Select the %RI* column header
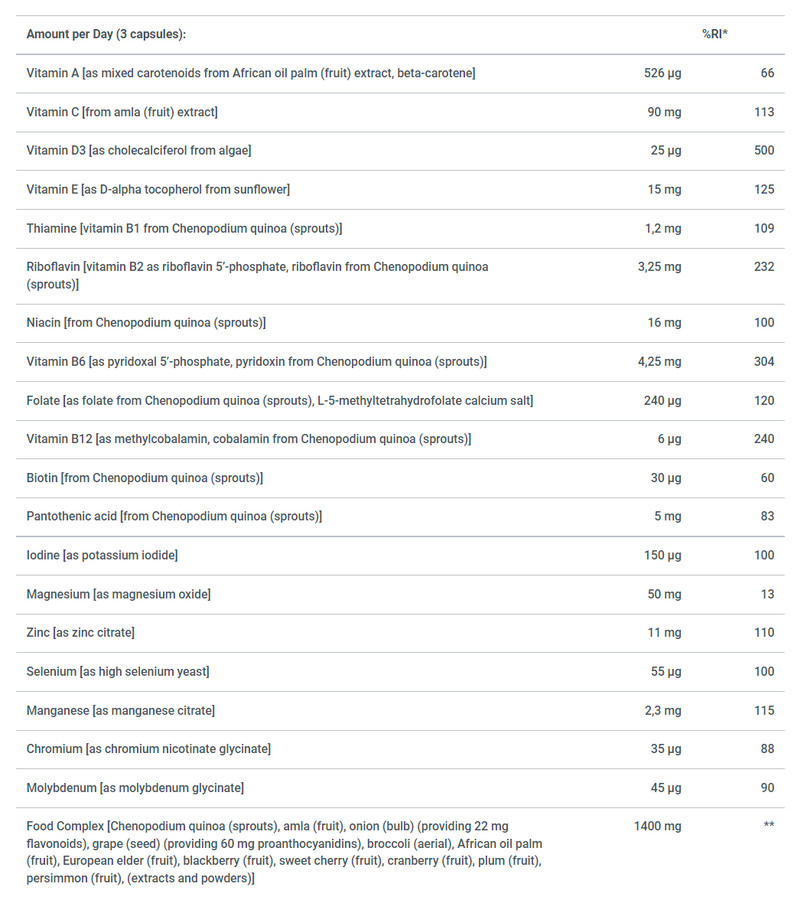Screen dimensions: 797x900 [x=715, y=34]
